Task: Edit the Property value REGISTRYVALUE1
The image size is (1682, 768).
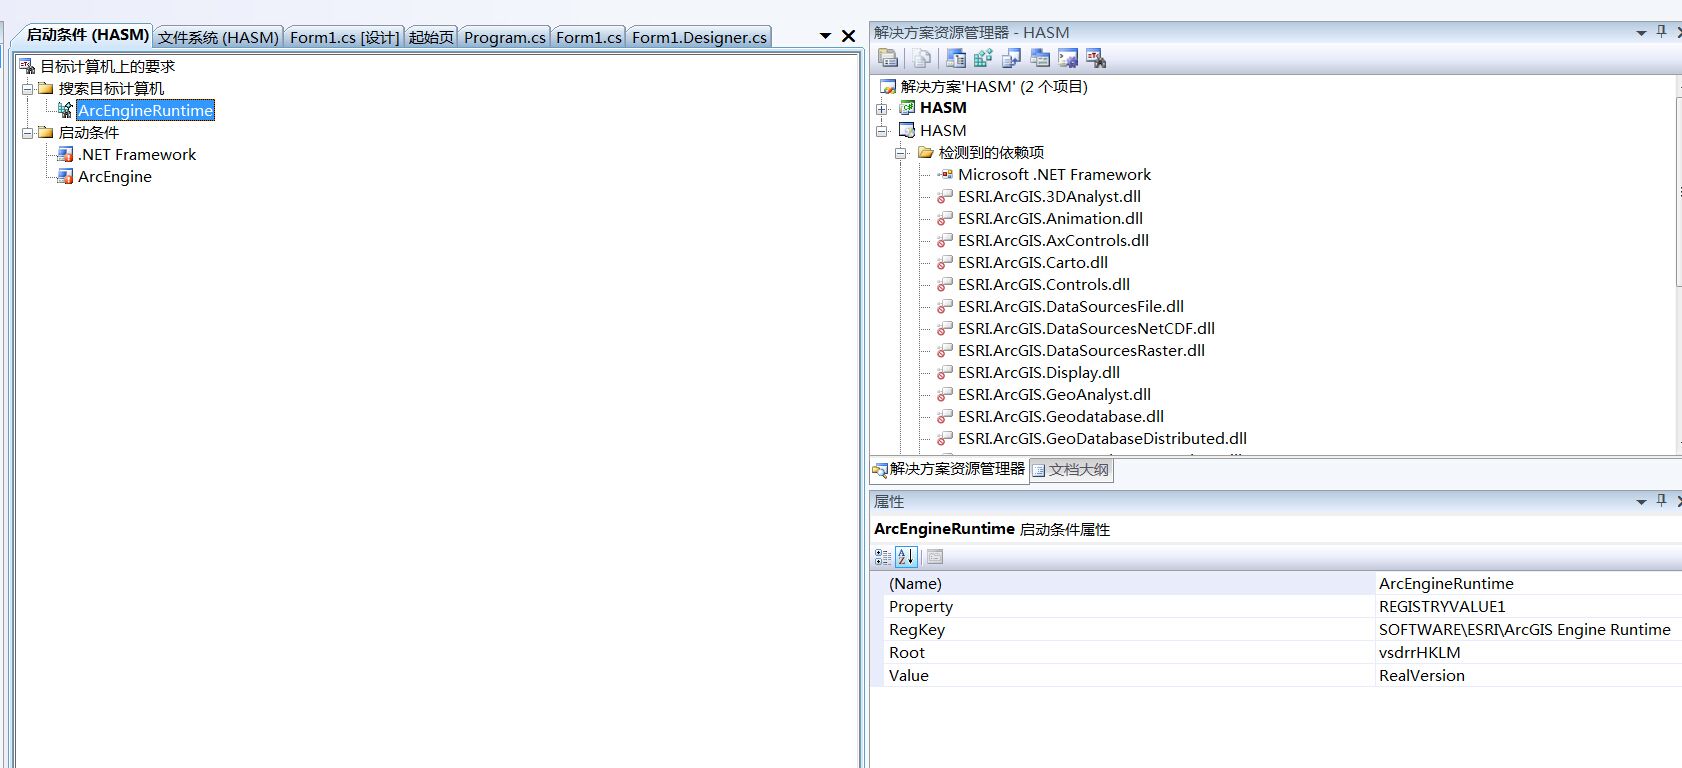Action: (x=1528, y=606)
